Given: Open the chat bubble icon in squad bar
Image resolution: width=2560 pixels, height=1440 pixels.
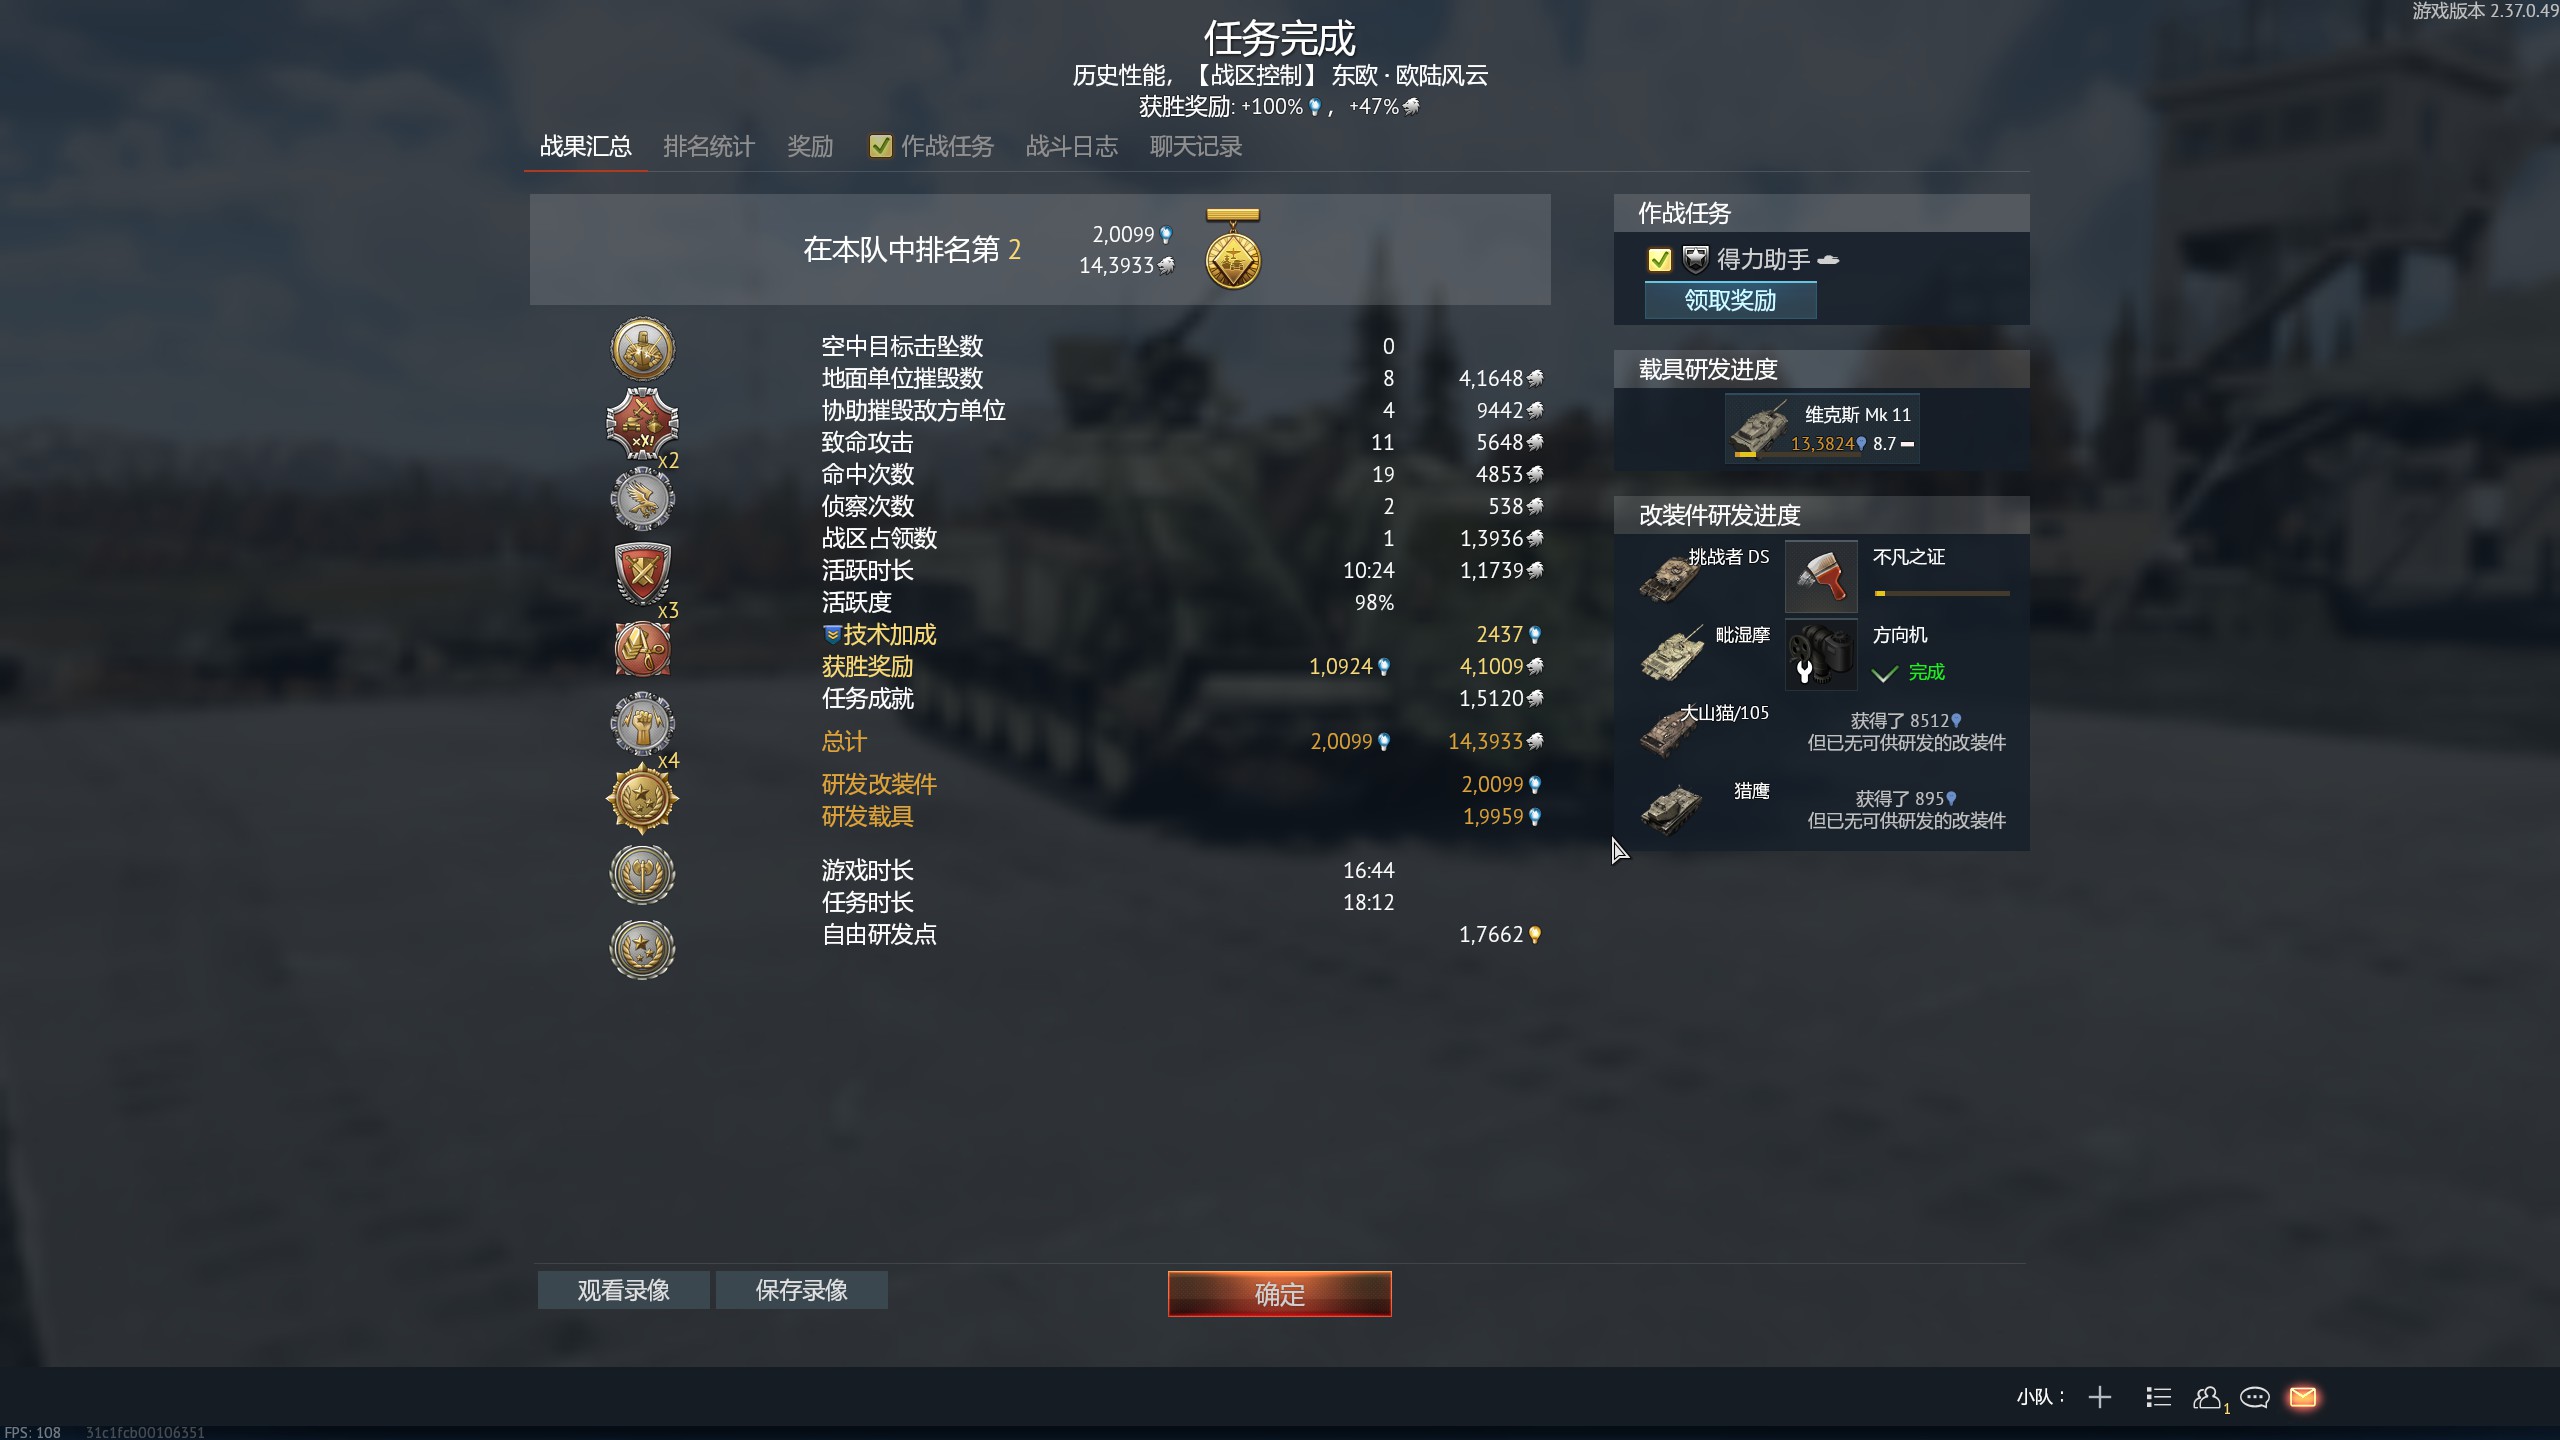Looking at the screenshot, I should [2254, 1397].
